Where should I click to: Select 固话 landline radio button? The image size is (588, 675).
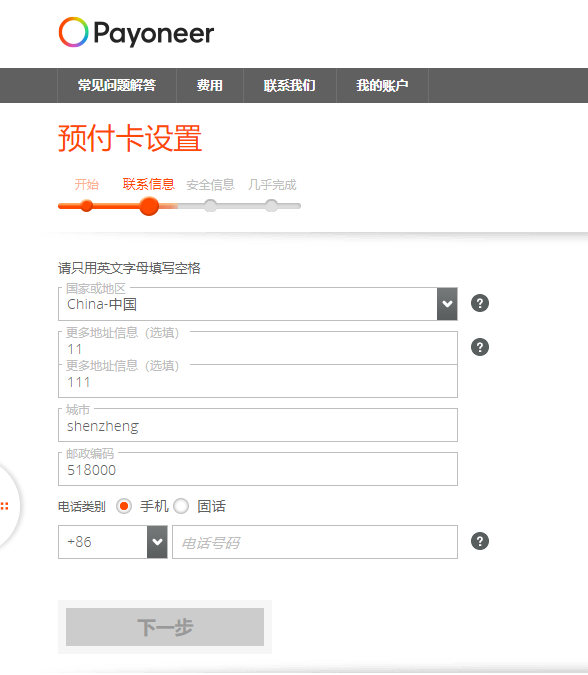pos(181,506)
